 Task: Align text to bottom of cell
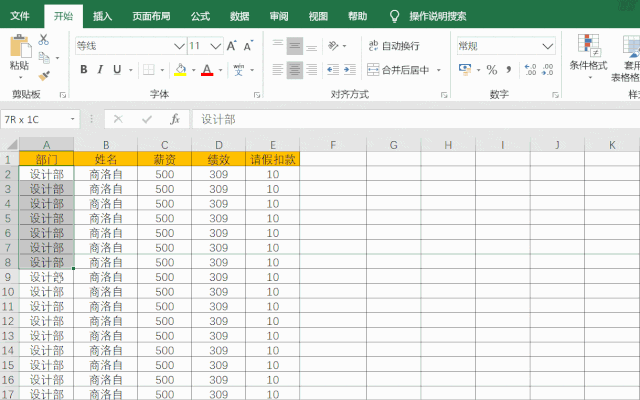(x=311, y=46)
